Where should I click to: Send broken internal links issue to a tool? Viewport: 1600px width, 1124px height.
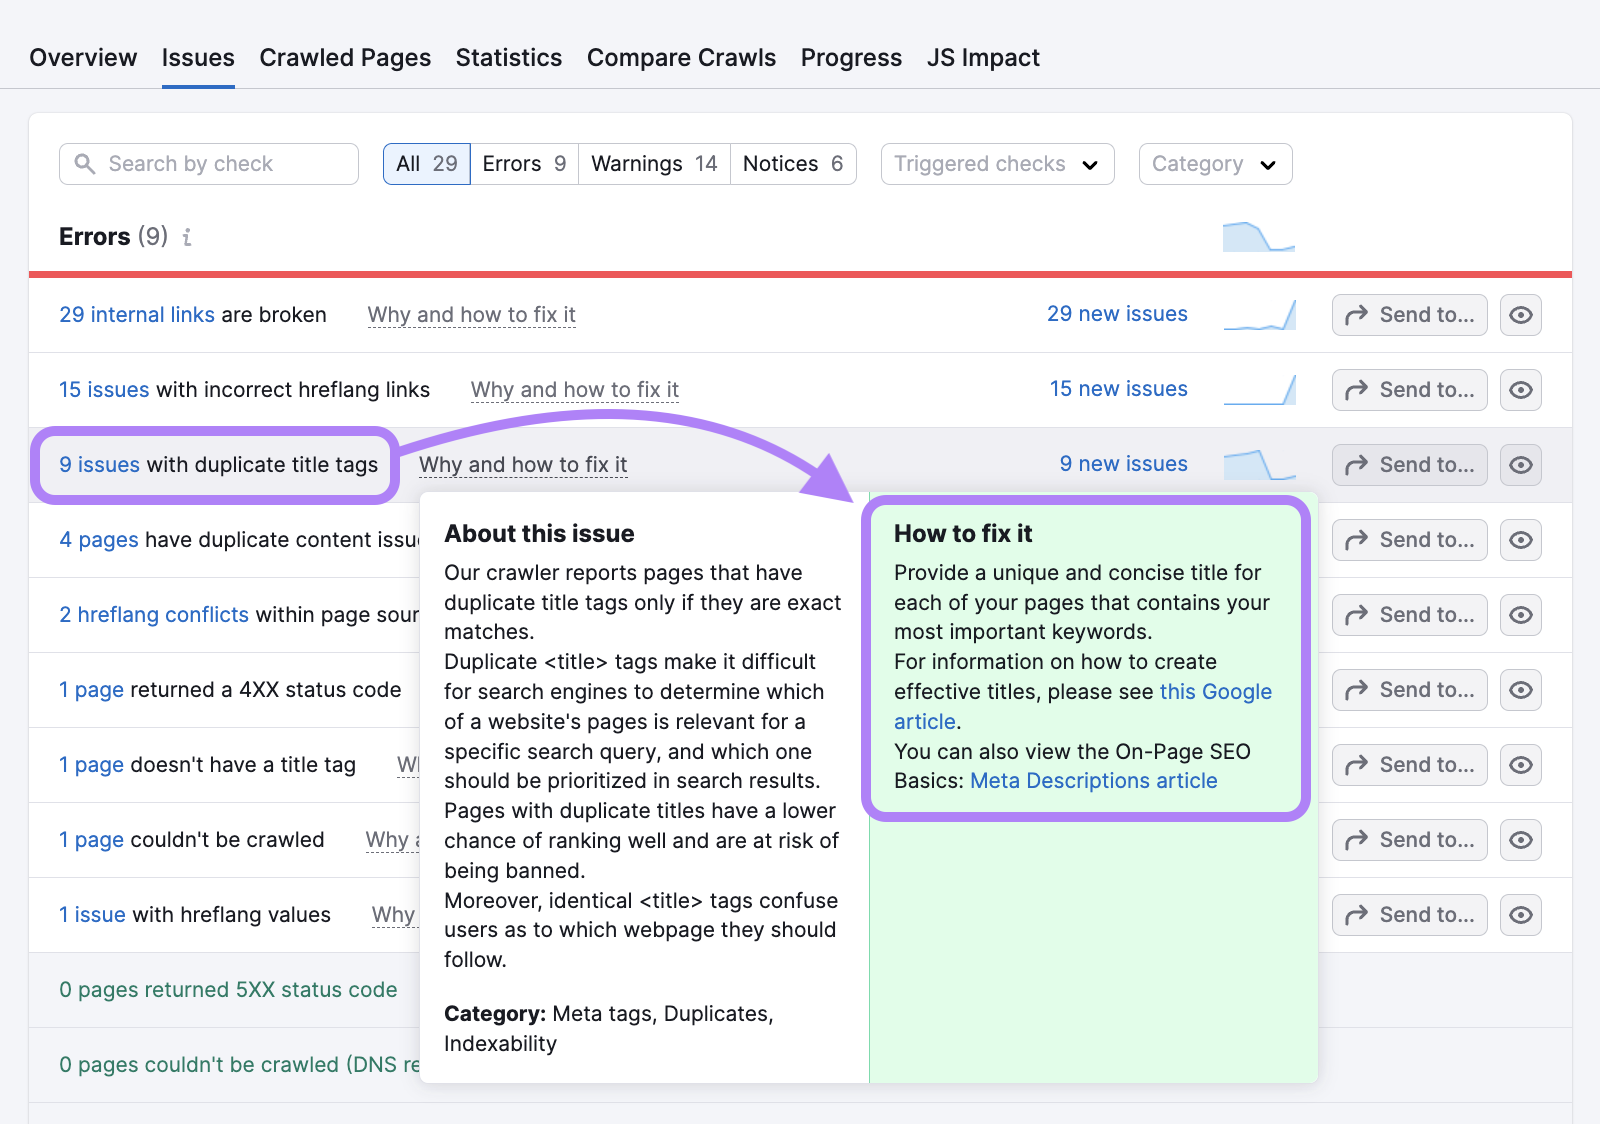[x=1409, y=315]
